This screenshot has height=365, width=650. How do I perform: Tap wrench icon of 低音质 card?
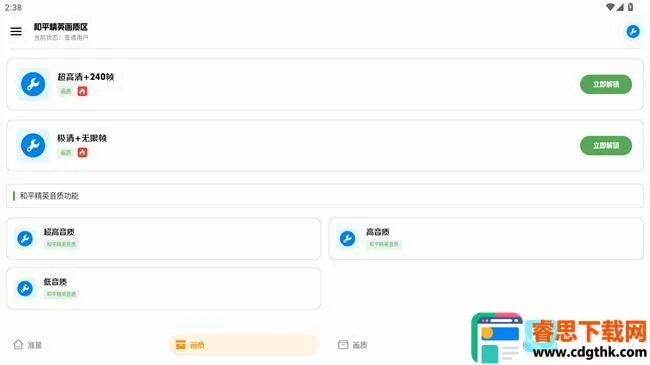pos(25,288)
